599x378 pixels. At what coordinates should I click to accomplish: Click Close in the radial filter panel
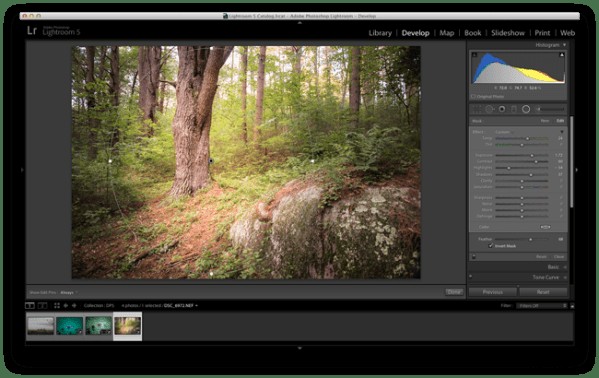[x=559, y=257]
